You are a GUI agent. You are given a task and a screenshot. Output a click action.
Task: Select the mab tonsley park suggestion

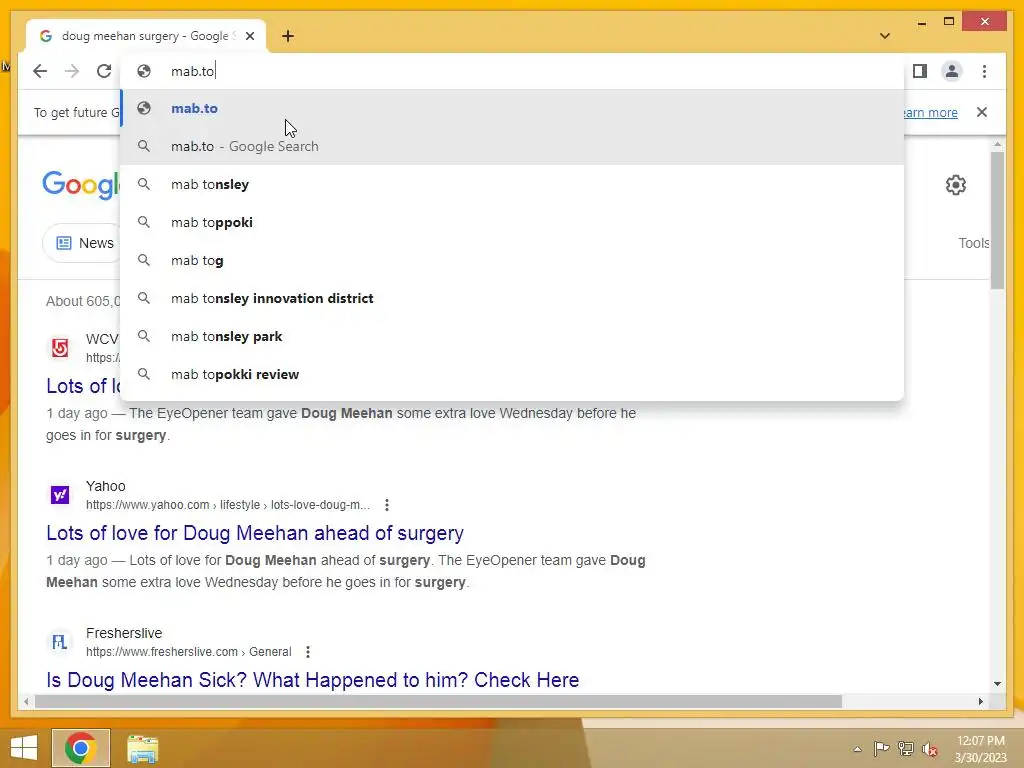[x=513, y=336]
